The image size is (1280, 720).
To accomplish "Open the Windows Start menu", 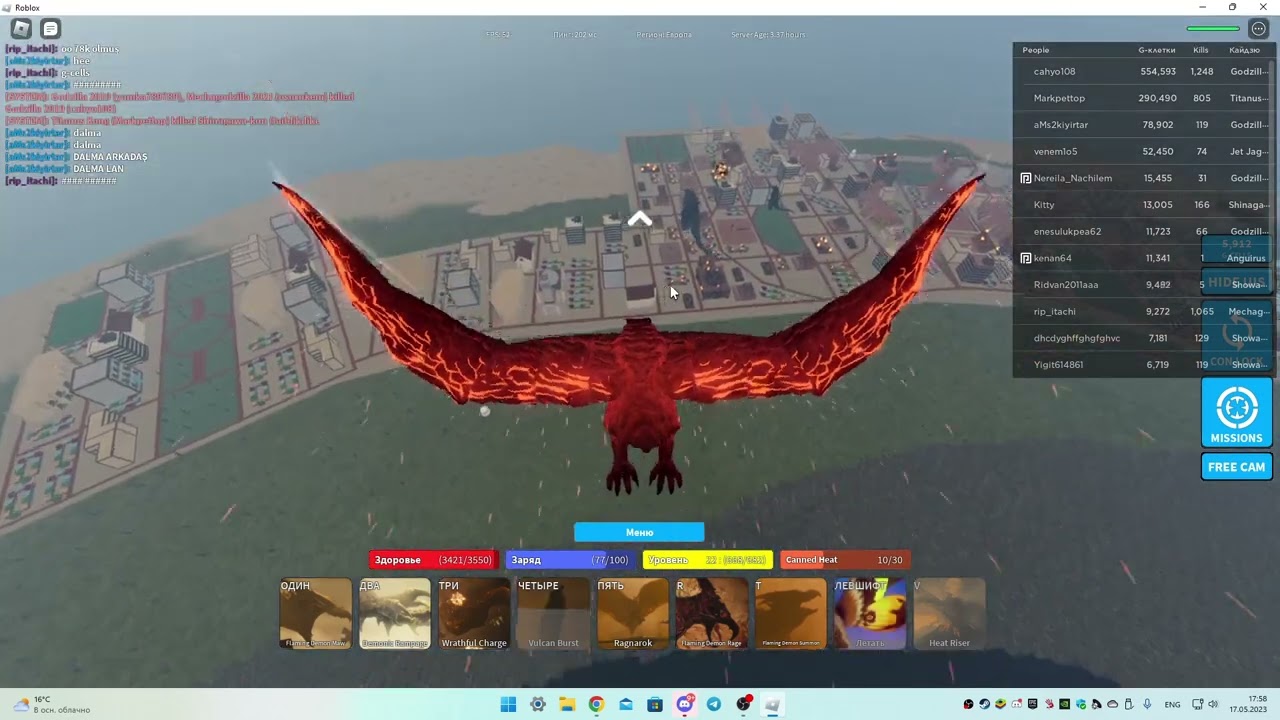I will tap(508, 704).
